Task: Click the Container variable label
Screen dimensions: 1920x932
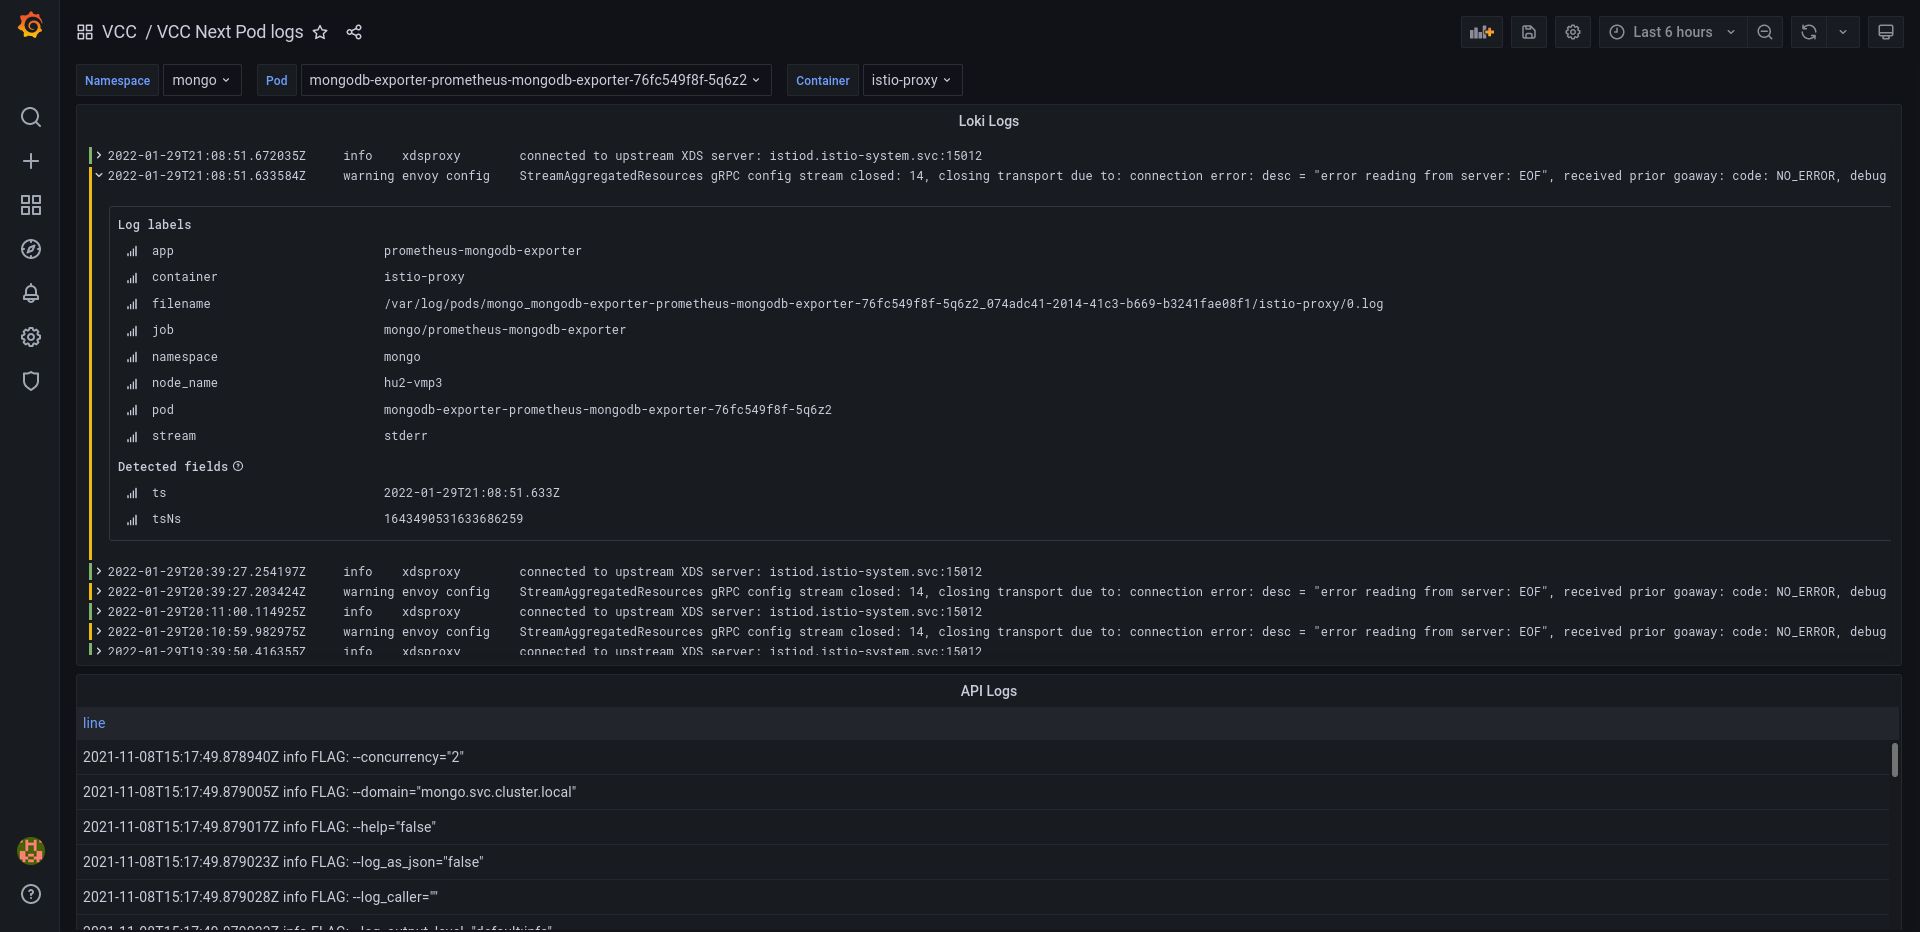Action: point(823,80)
